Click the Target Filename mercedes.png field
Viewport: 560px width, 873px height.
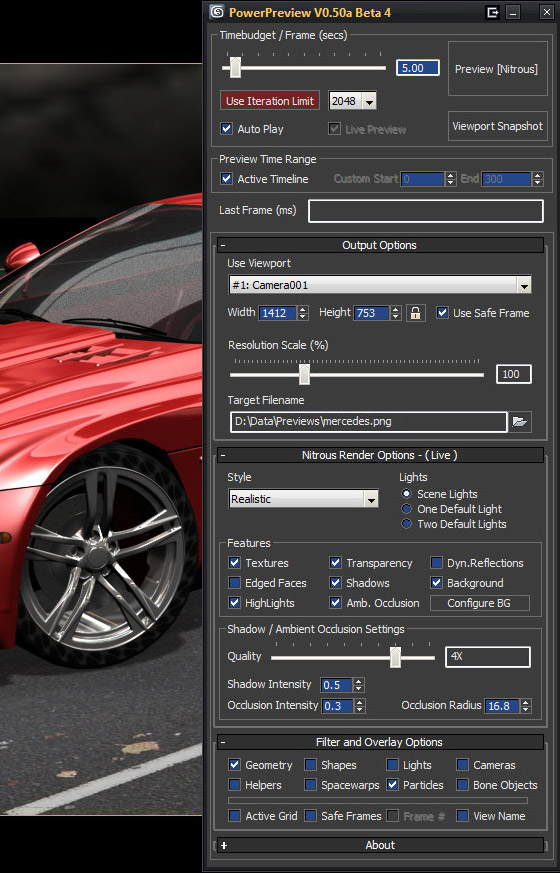(369, 421)
